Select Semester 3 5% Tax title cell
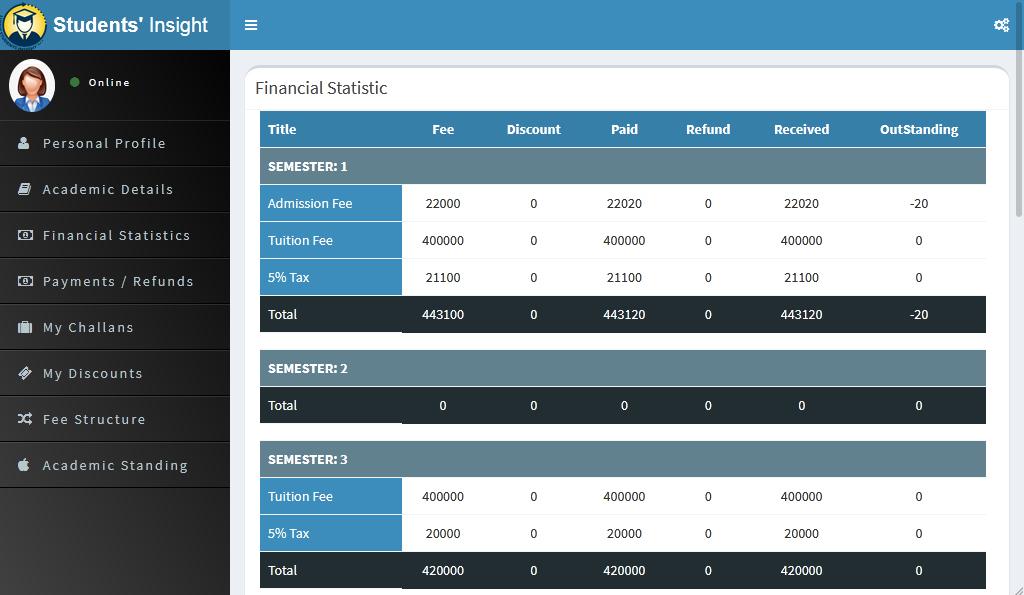Viewport: 1024px width, 595px height. [x=330, y=533]
